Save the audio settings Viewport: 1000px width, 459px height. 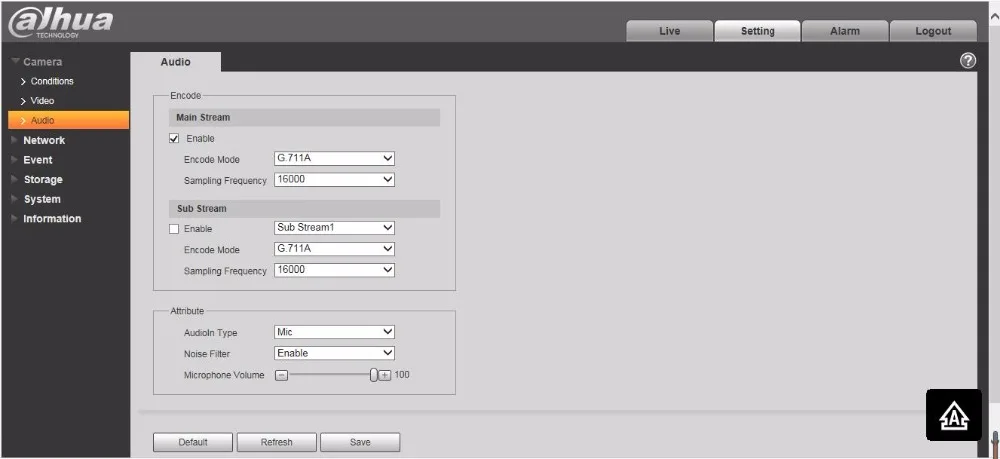point(360,442)
